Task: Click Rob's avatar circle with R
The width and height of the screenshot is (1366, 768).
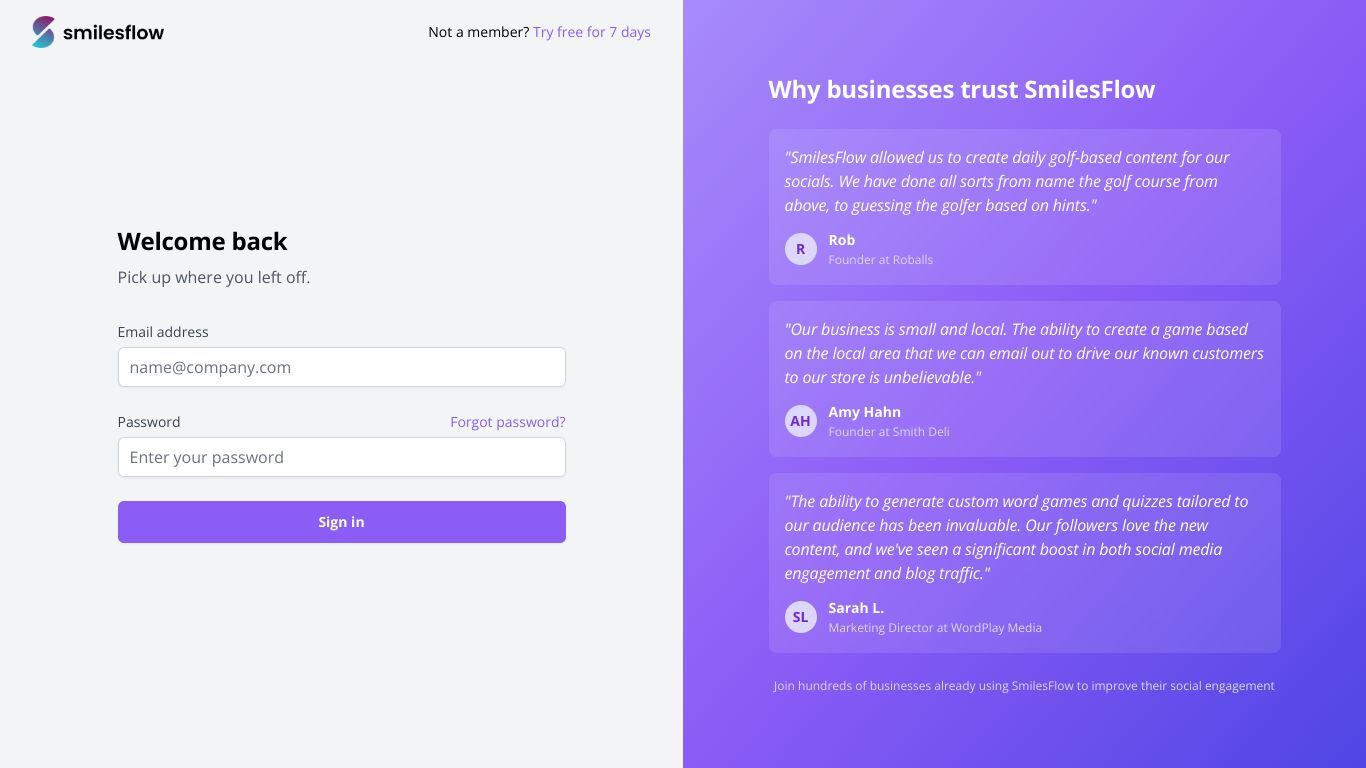Action: [800, 249]
